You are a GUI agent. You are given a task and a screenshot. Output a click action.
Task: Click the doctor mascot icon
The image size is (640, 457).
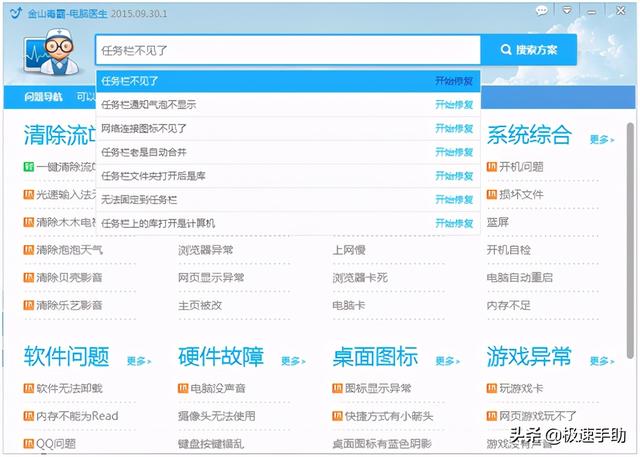pos(51,51)
